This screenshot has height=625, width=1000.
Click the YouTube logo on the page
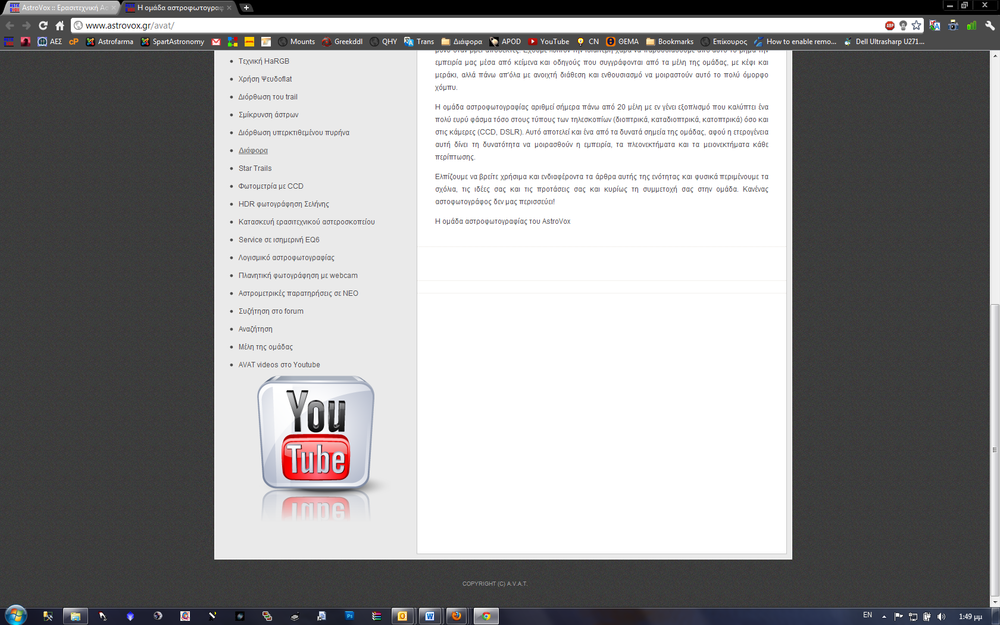317,437
